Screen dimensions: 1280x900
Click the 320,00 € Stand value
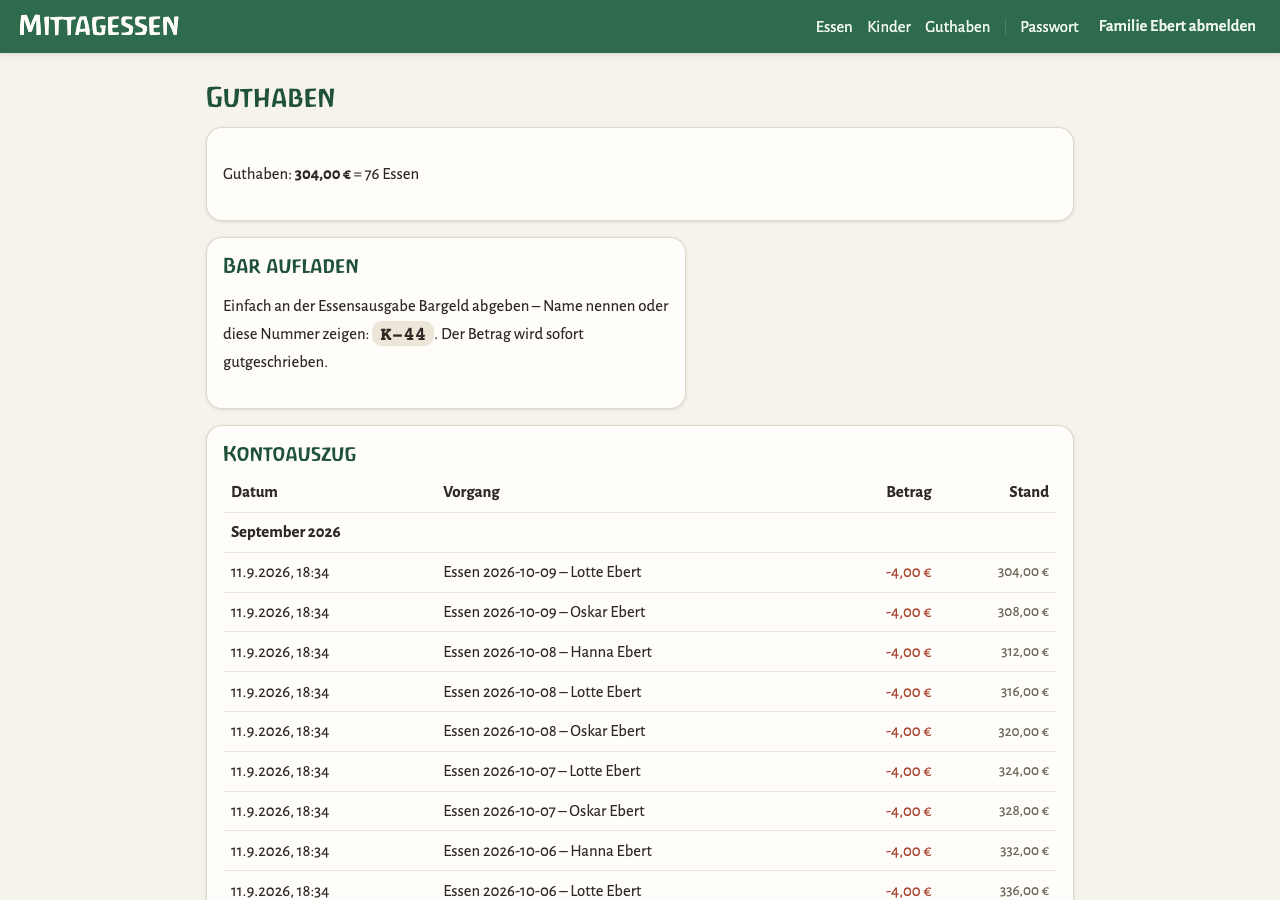pyautogui.click(x=1023, y=732)
